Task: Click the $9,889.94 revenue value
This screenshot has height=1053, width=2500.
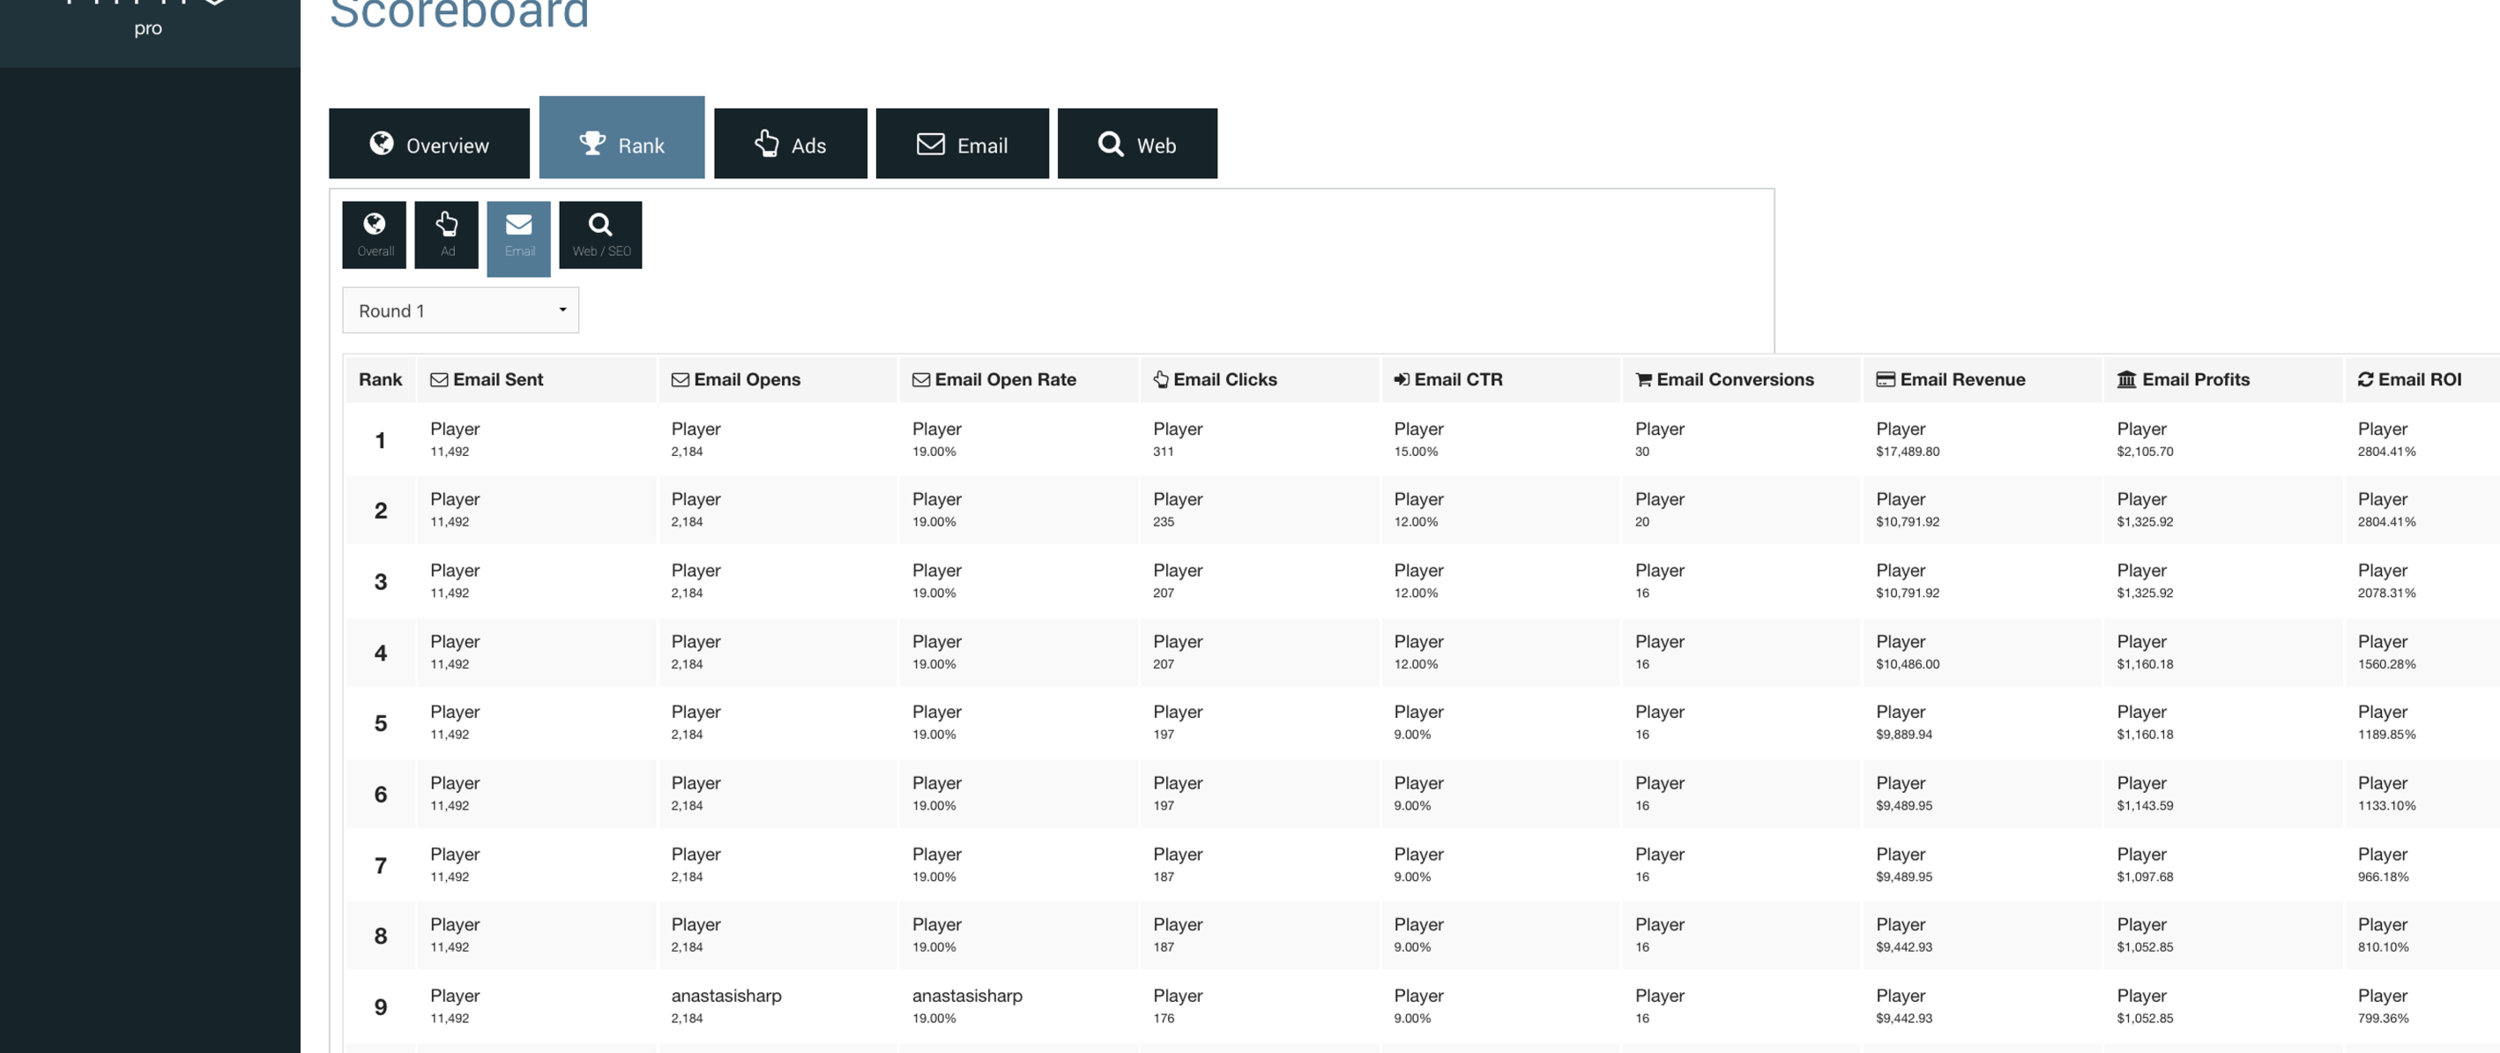Action: coord(1904,734)
